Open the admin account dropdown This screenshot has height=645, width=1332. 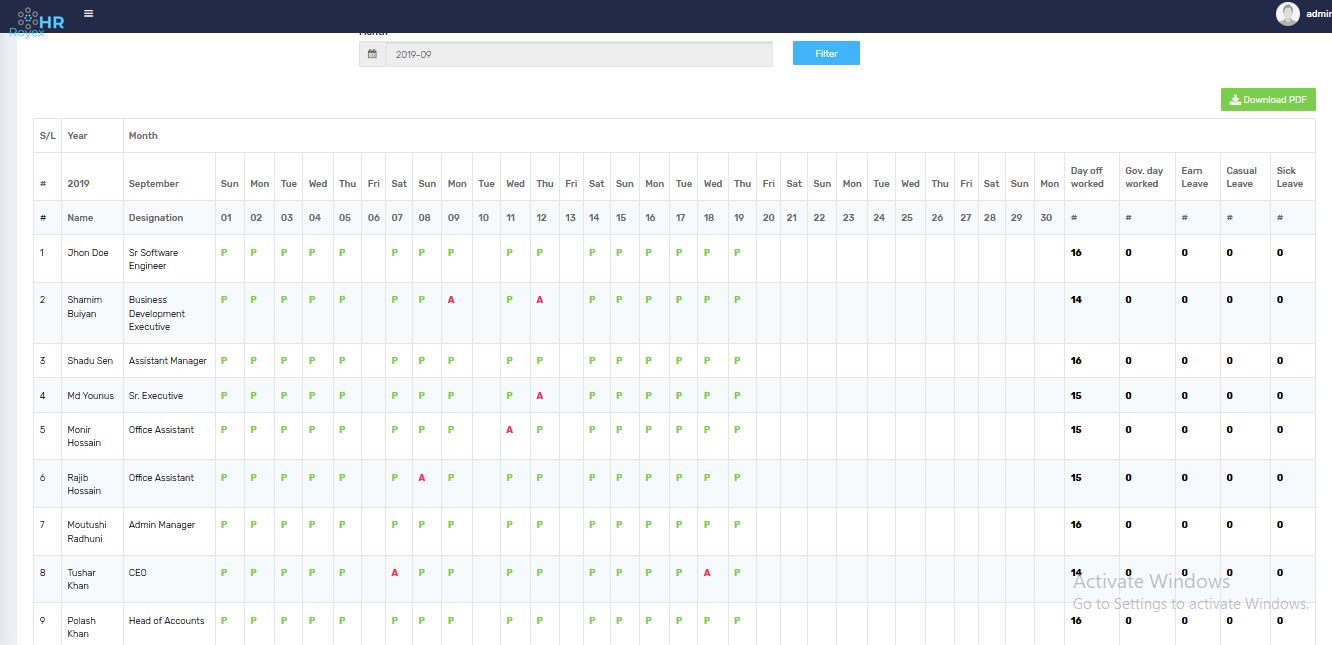(1318, 14)
